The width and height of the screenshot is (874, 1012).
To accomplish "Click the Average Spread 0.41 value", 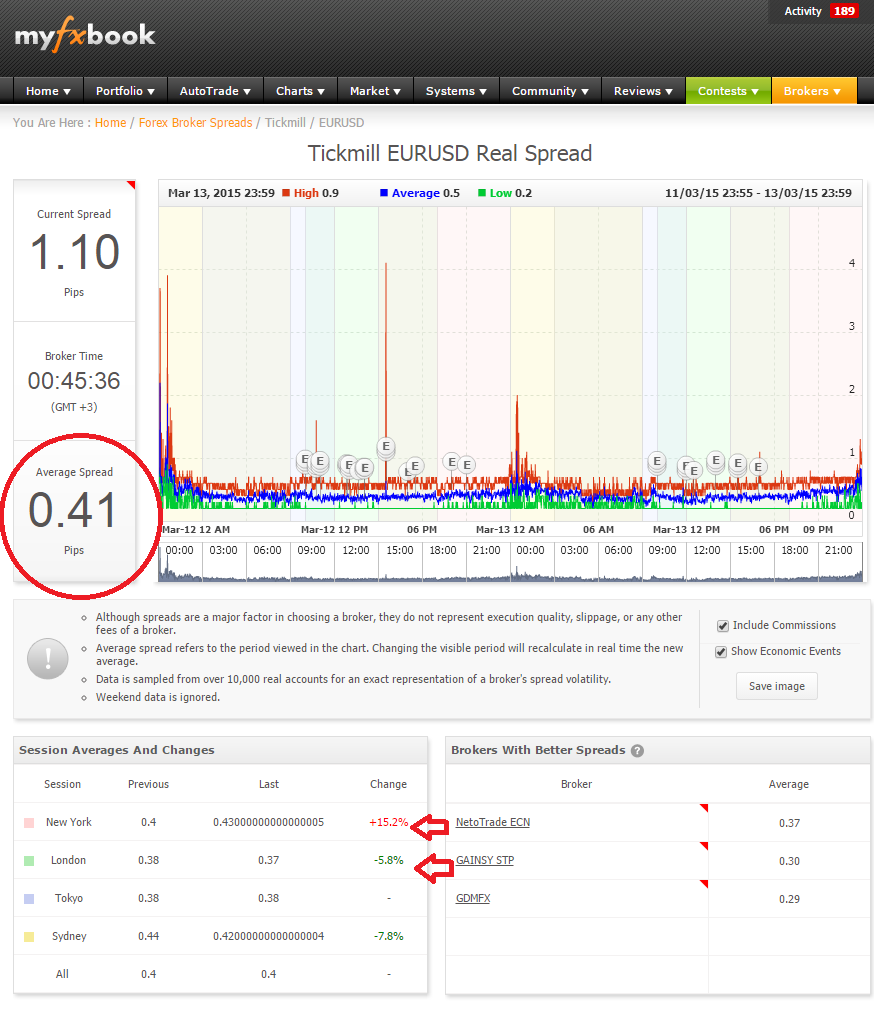I will click(74, 511).
